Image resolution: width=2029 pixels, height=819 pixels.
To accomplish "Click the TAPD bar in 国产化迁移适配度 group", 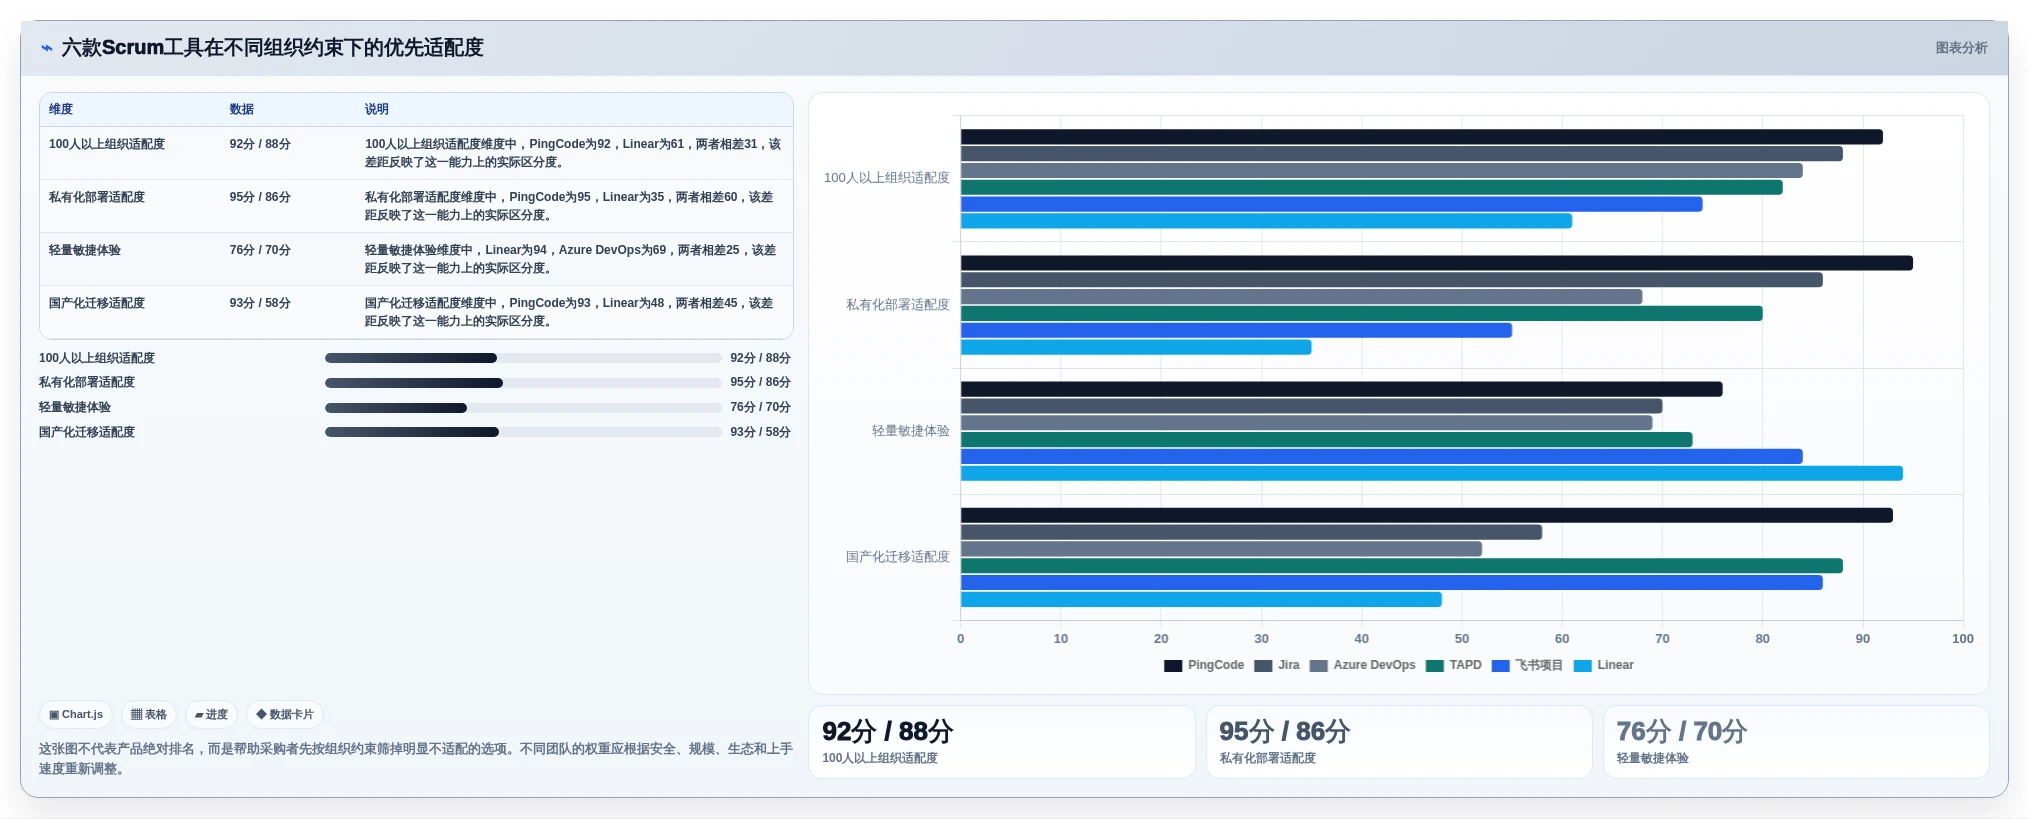I will coord(1401,566).
